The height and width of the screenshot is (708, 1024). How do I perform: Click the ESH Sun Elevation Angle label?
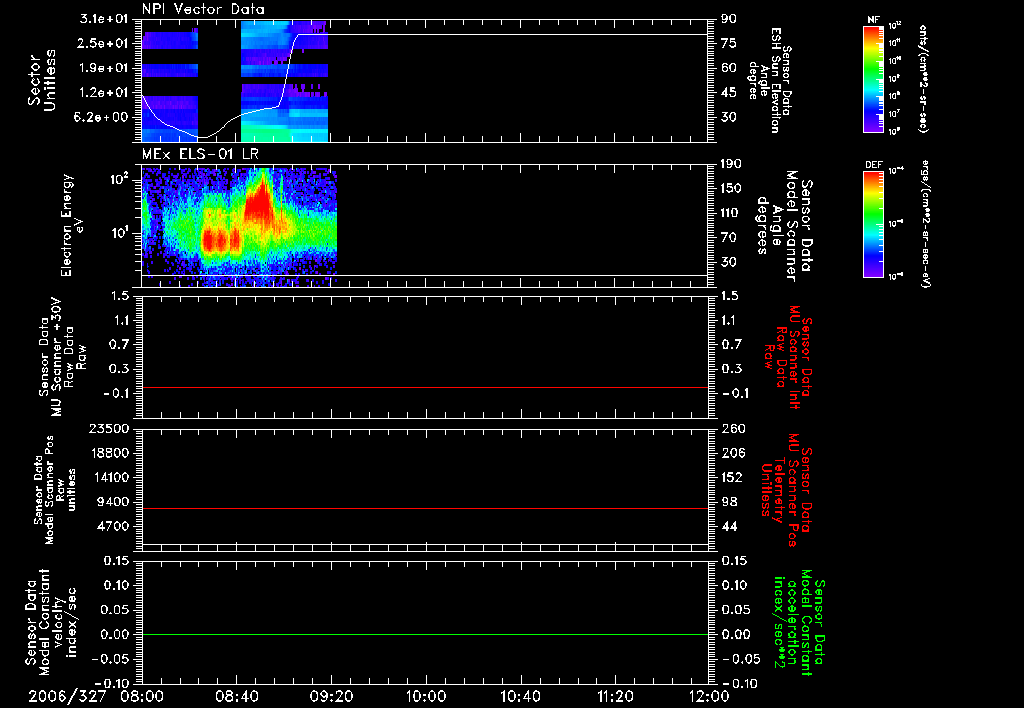coord(770,80)
